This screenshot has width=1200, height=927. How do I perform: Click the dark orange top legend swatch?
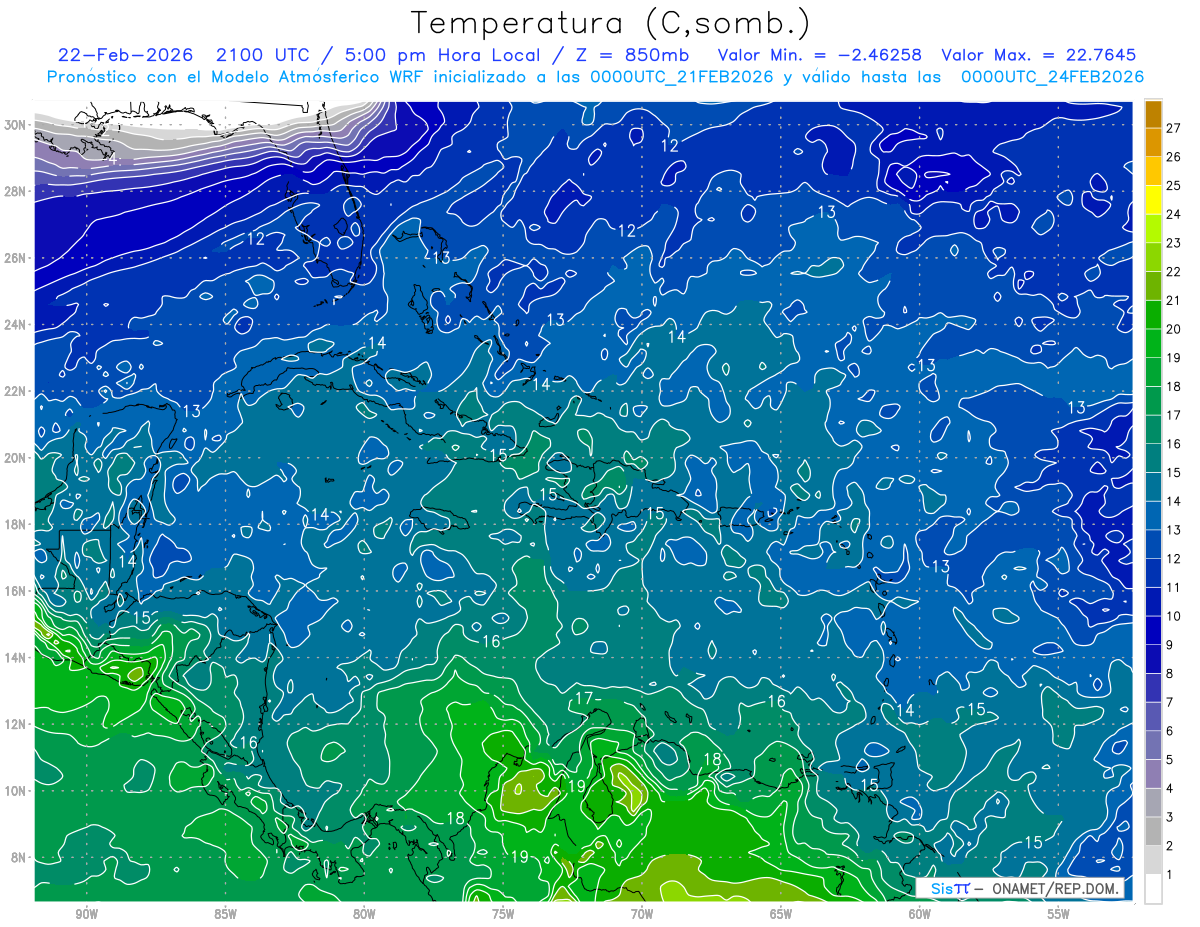coord(1153,114)
